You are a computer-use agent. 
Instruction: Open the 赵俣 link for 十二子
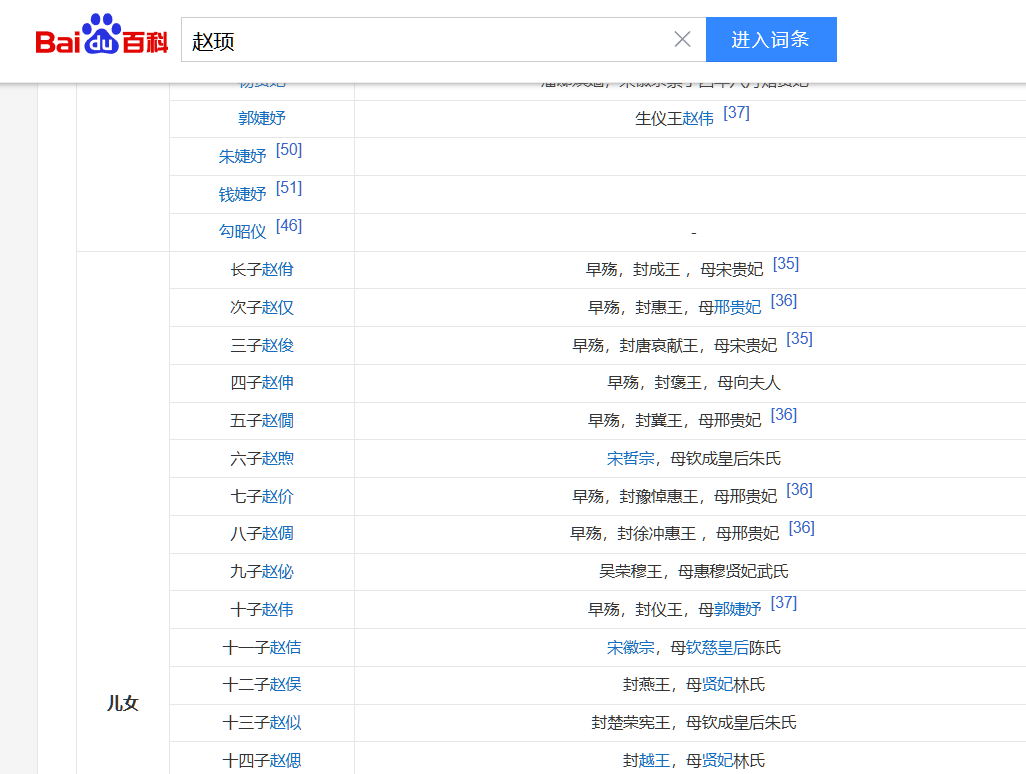coord(285,684)
